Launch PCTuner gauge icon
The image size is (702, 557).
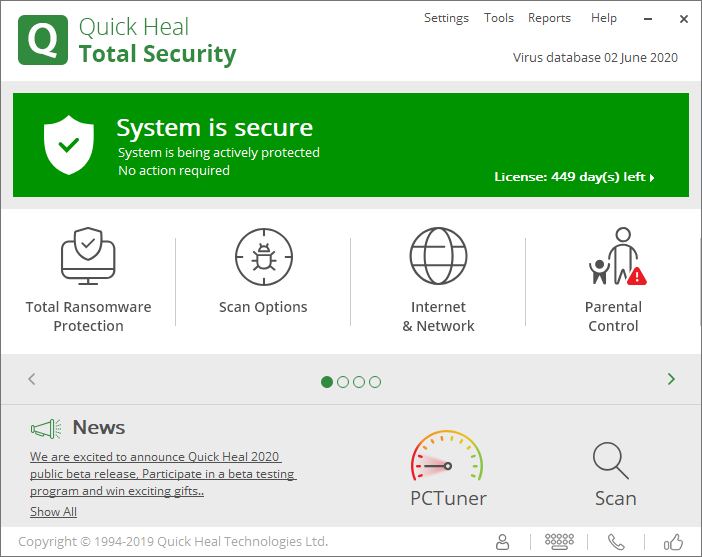pyautogui.click(x=447, y=459)
